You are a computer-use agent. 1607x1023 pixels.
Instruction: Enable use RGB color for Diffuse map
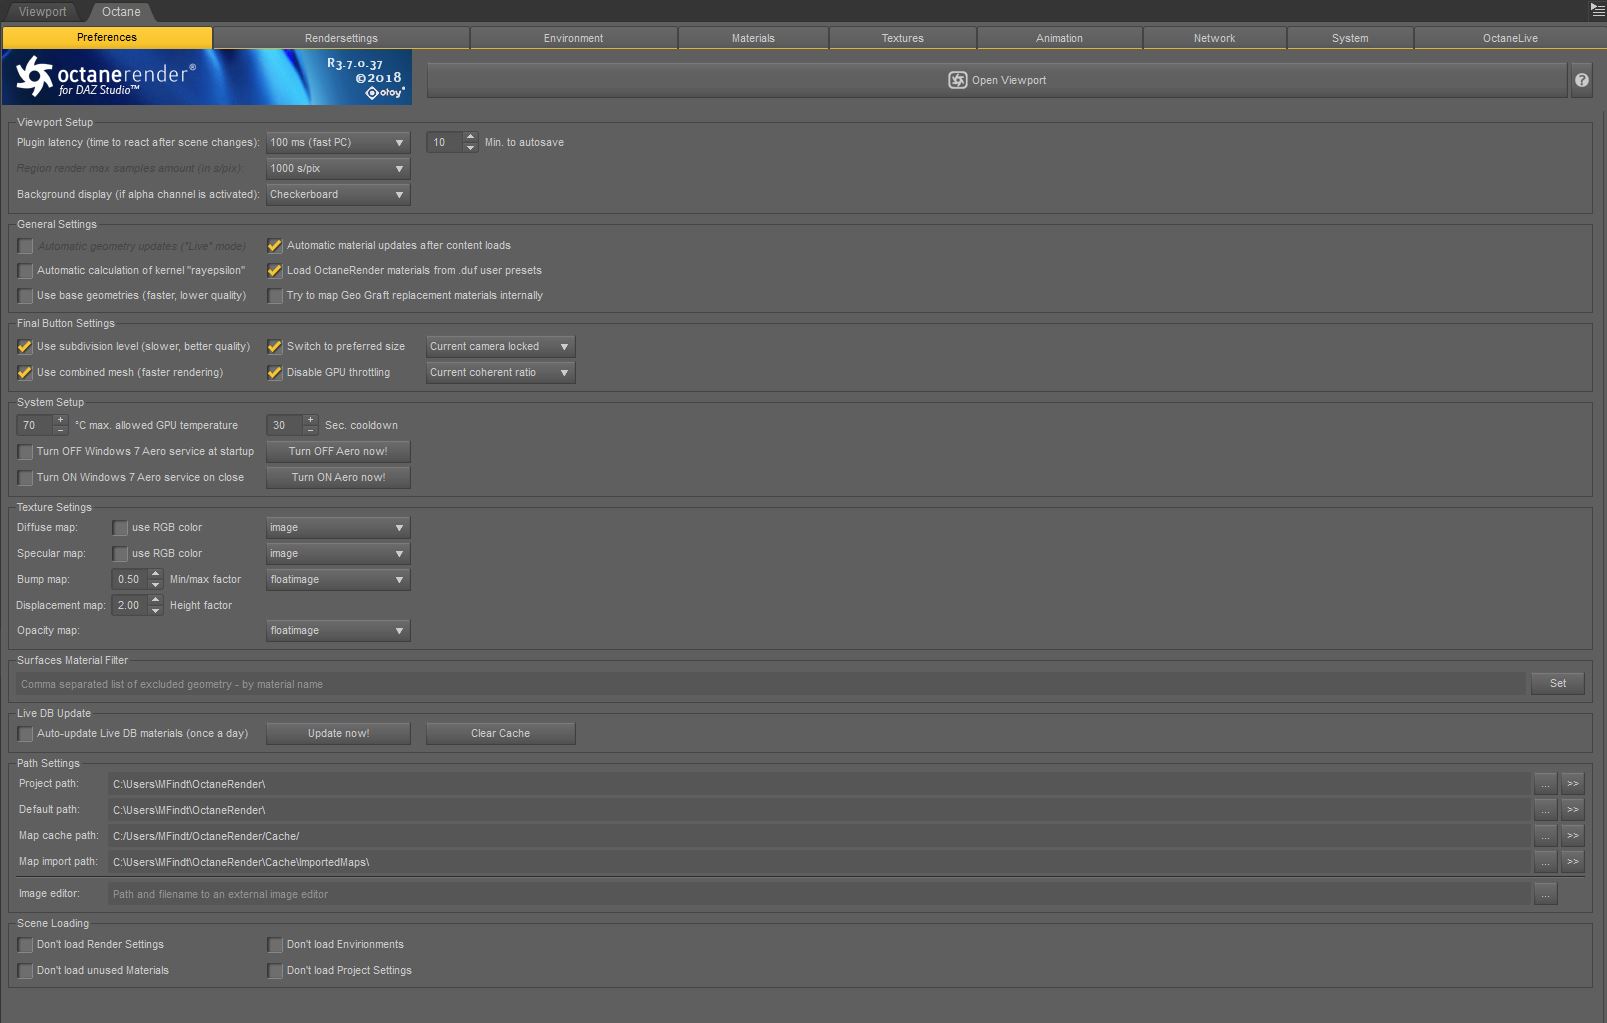coord(120,528)
